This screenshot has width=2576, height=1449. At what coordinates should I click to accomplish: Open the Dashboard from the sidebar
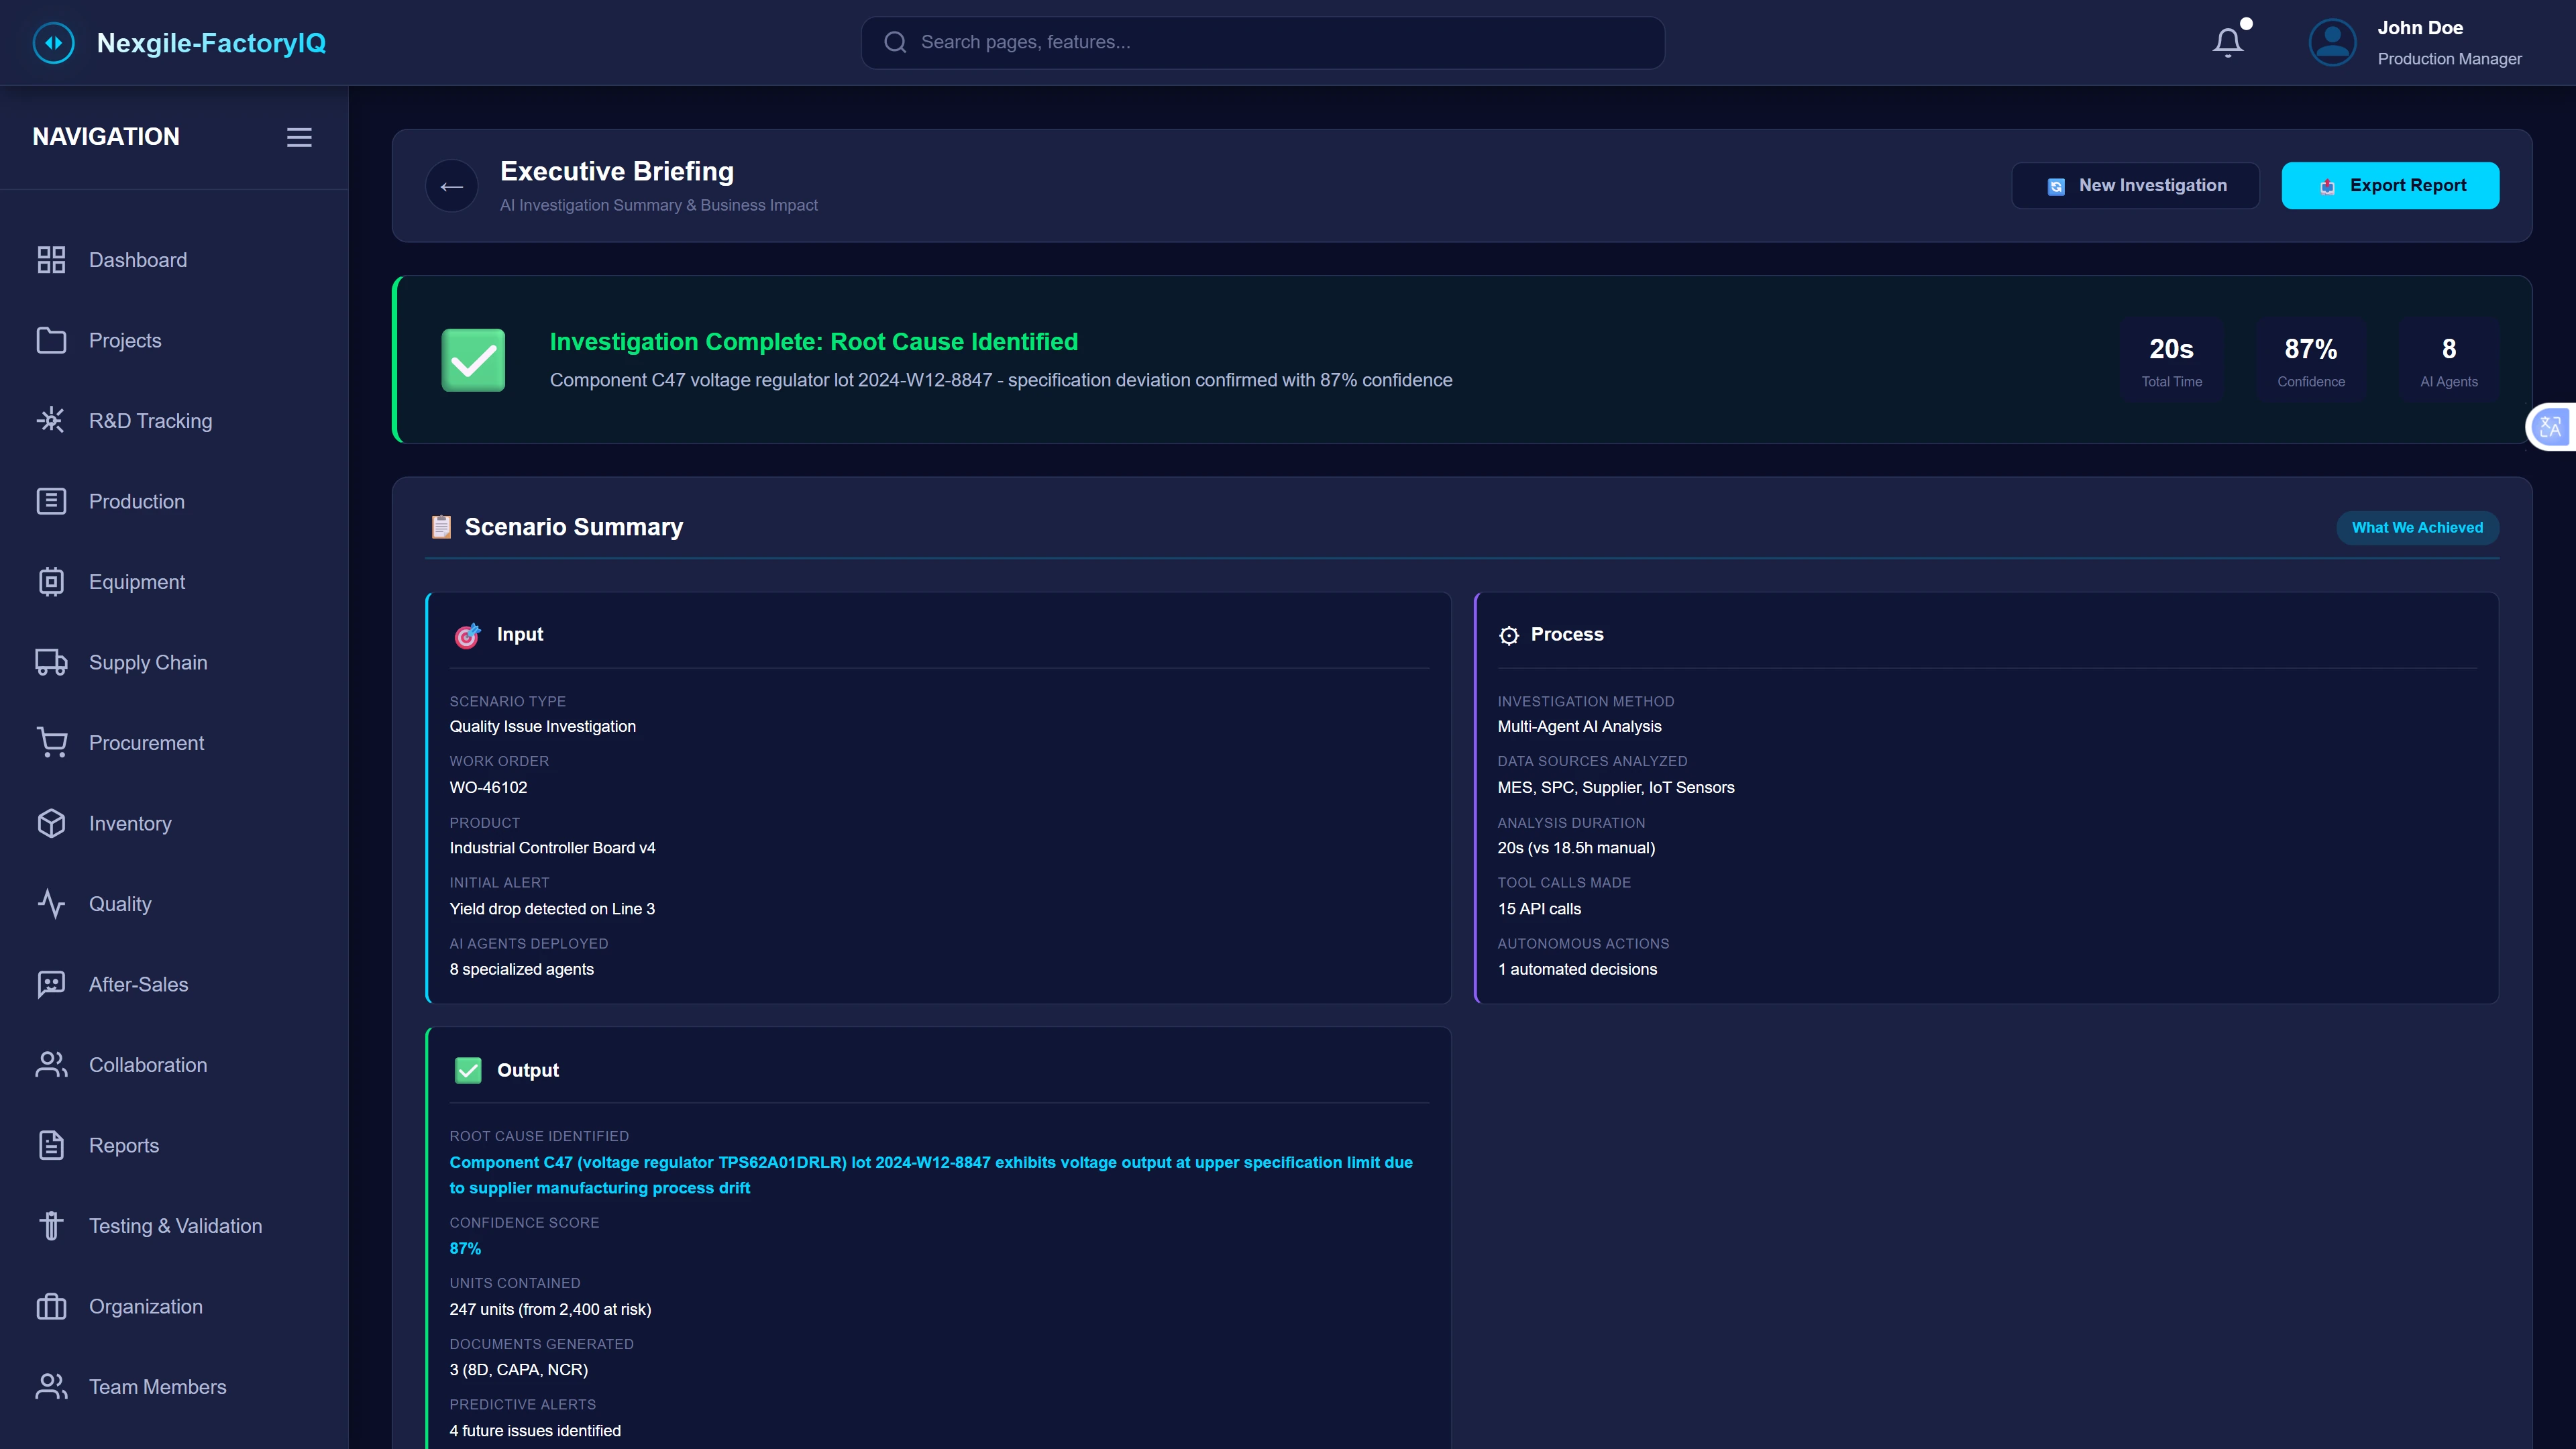coord(137,259)
